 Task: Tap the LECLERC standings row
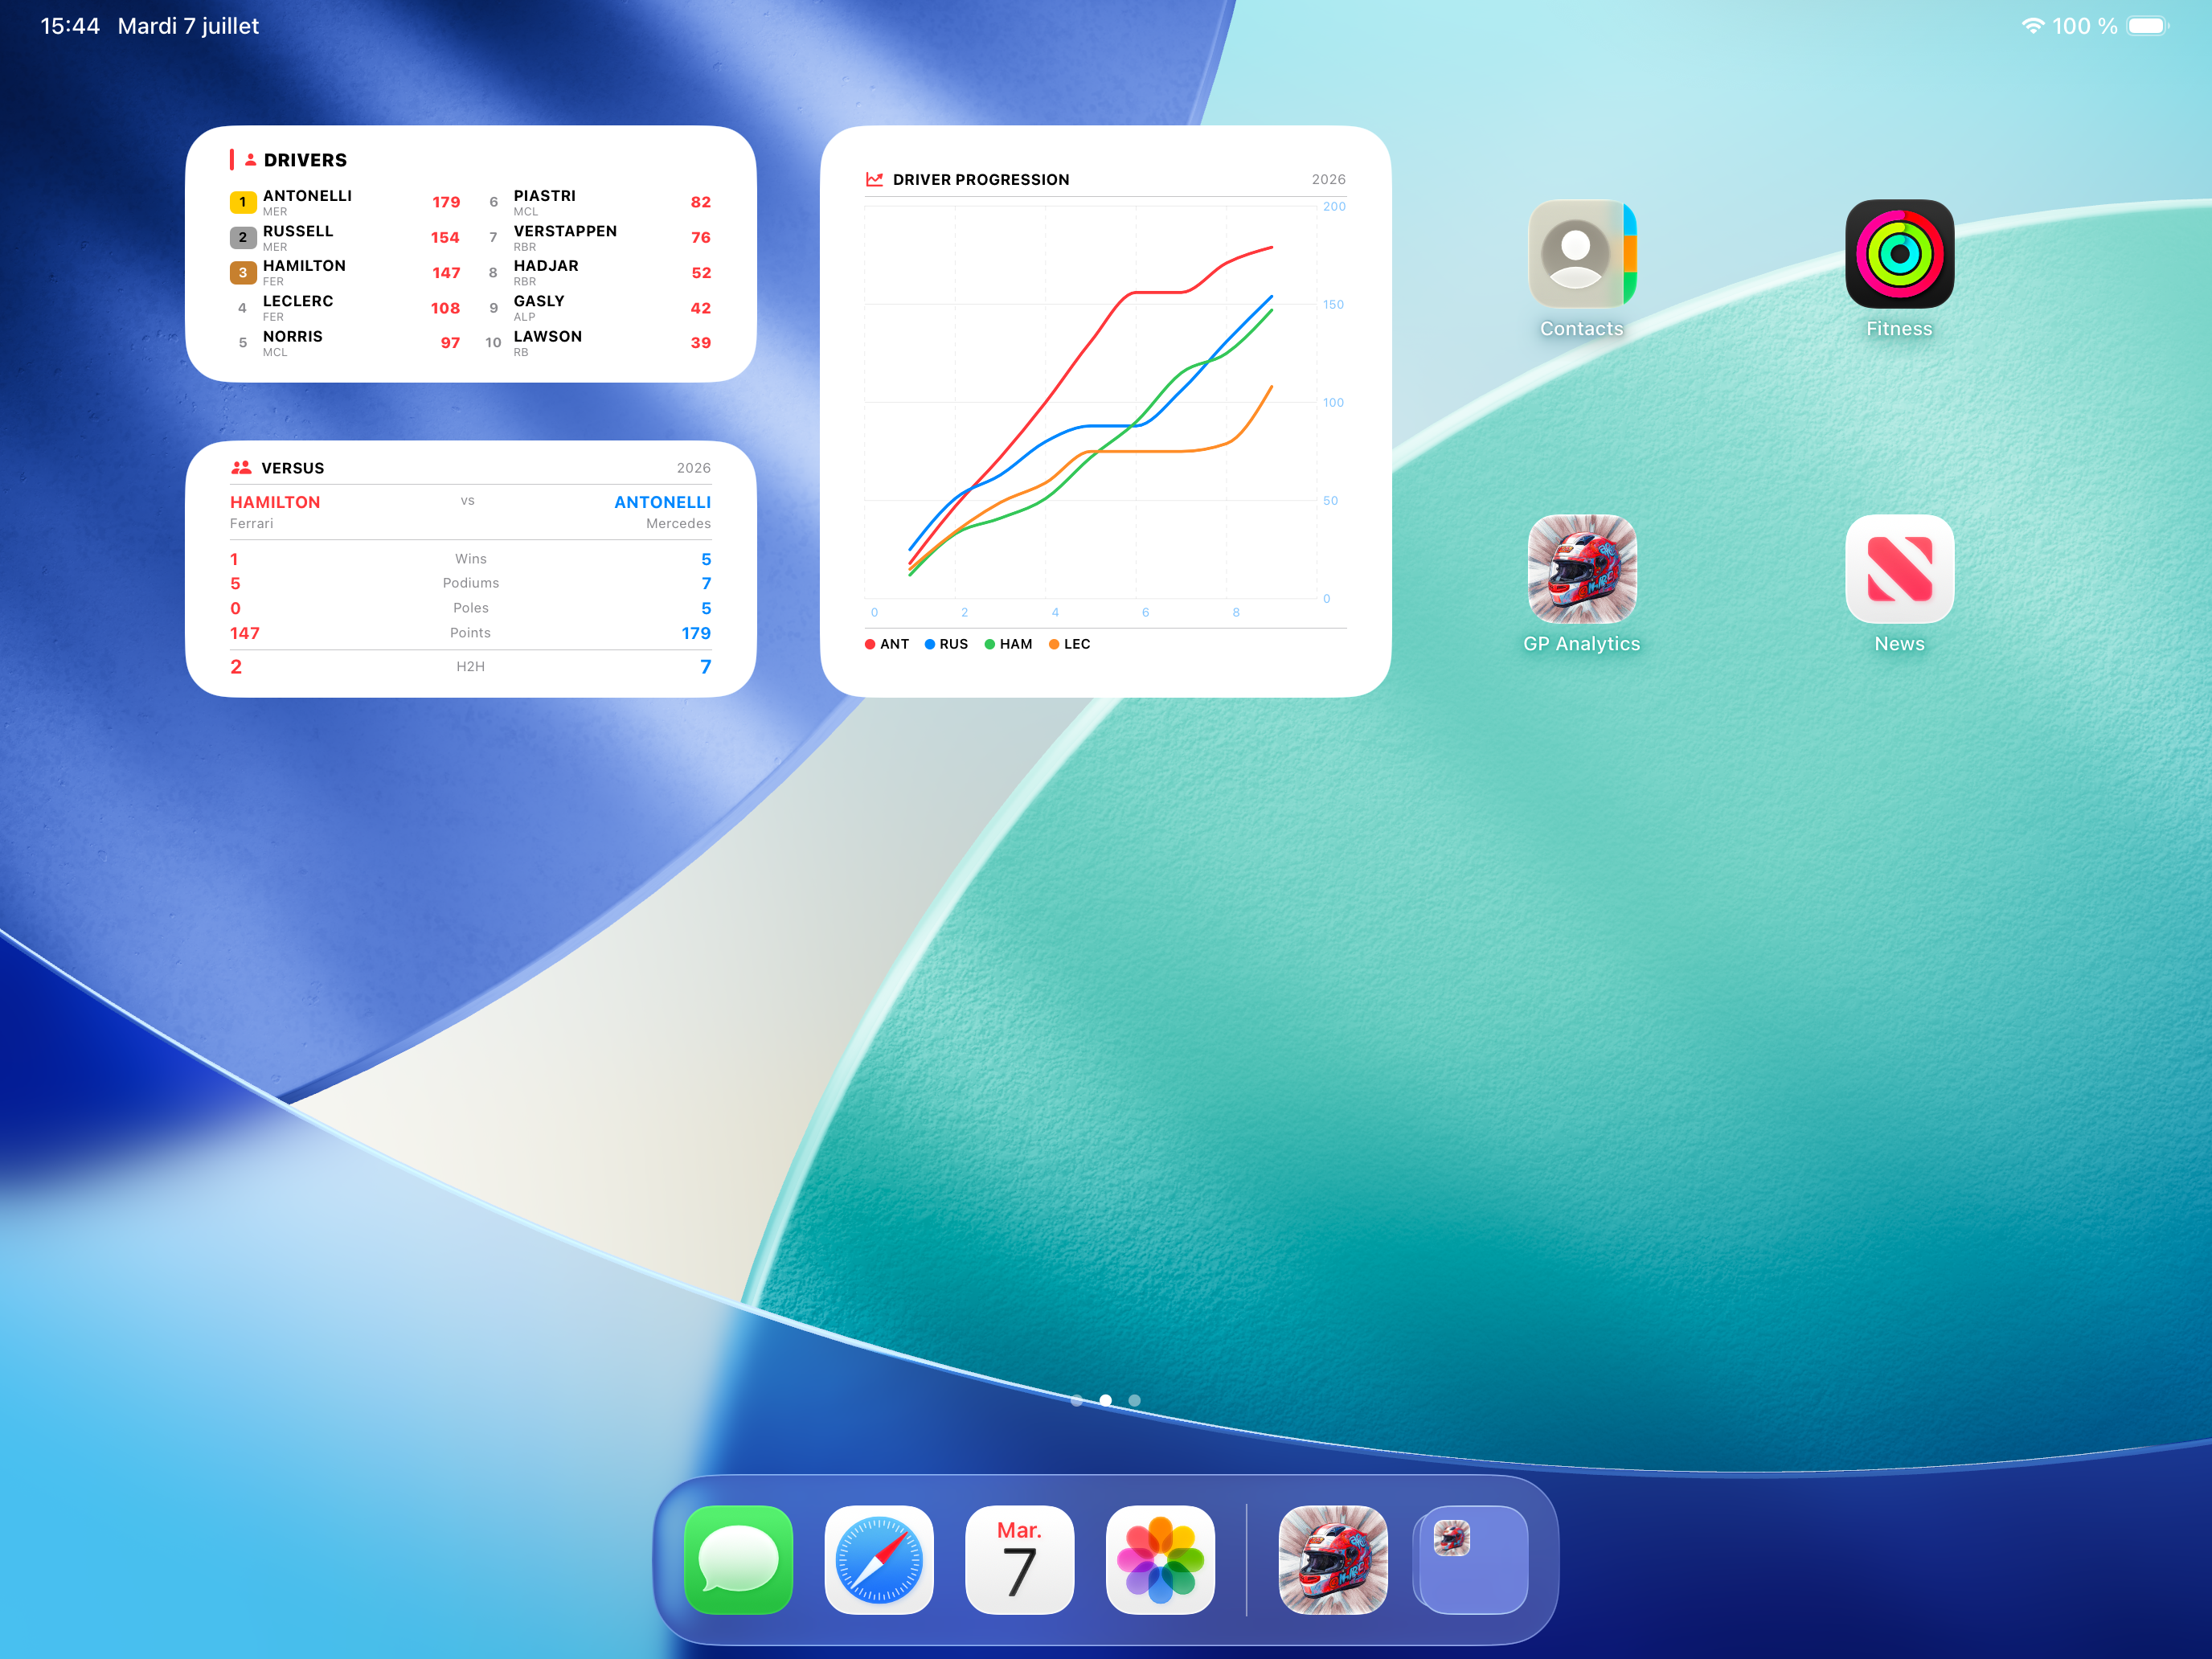pyautogui.click(x=345, y=308)
